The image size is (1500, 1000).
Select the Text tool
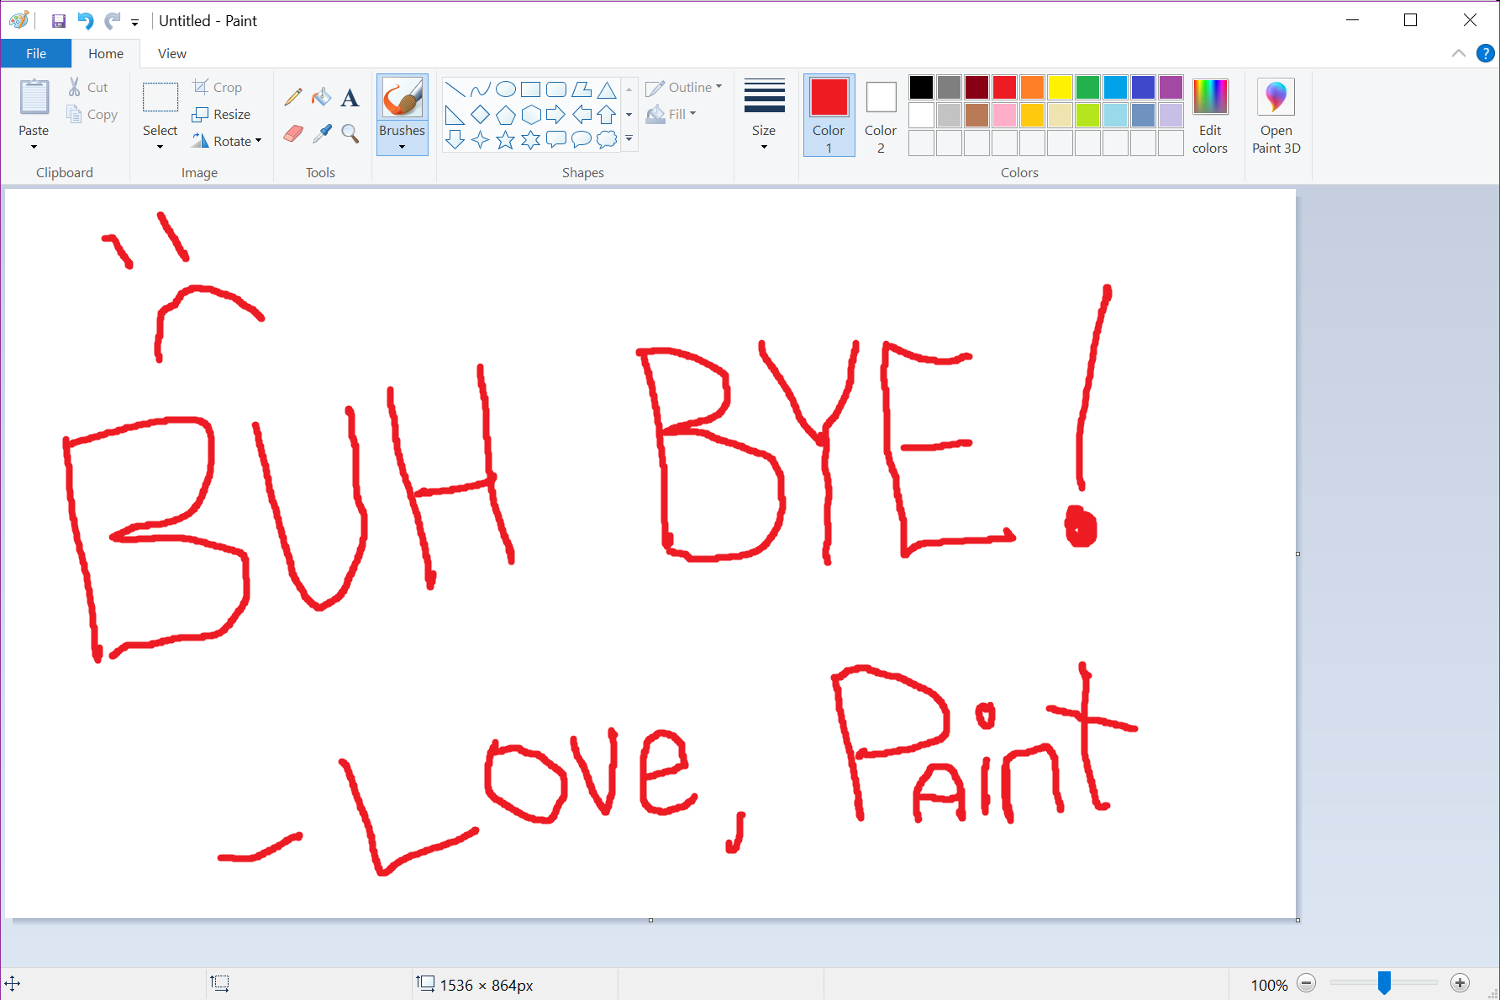[x=349, y=97]
